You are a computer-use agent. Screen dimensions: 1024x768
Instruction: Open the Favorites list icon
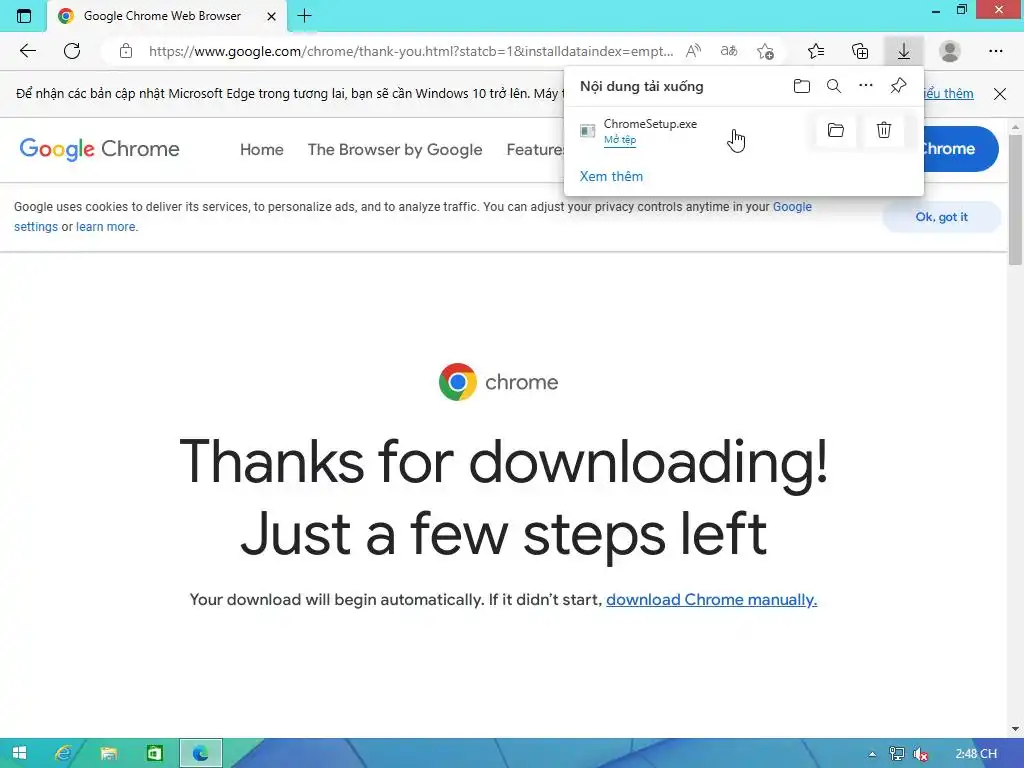click(816, 51)
